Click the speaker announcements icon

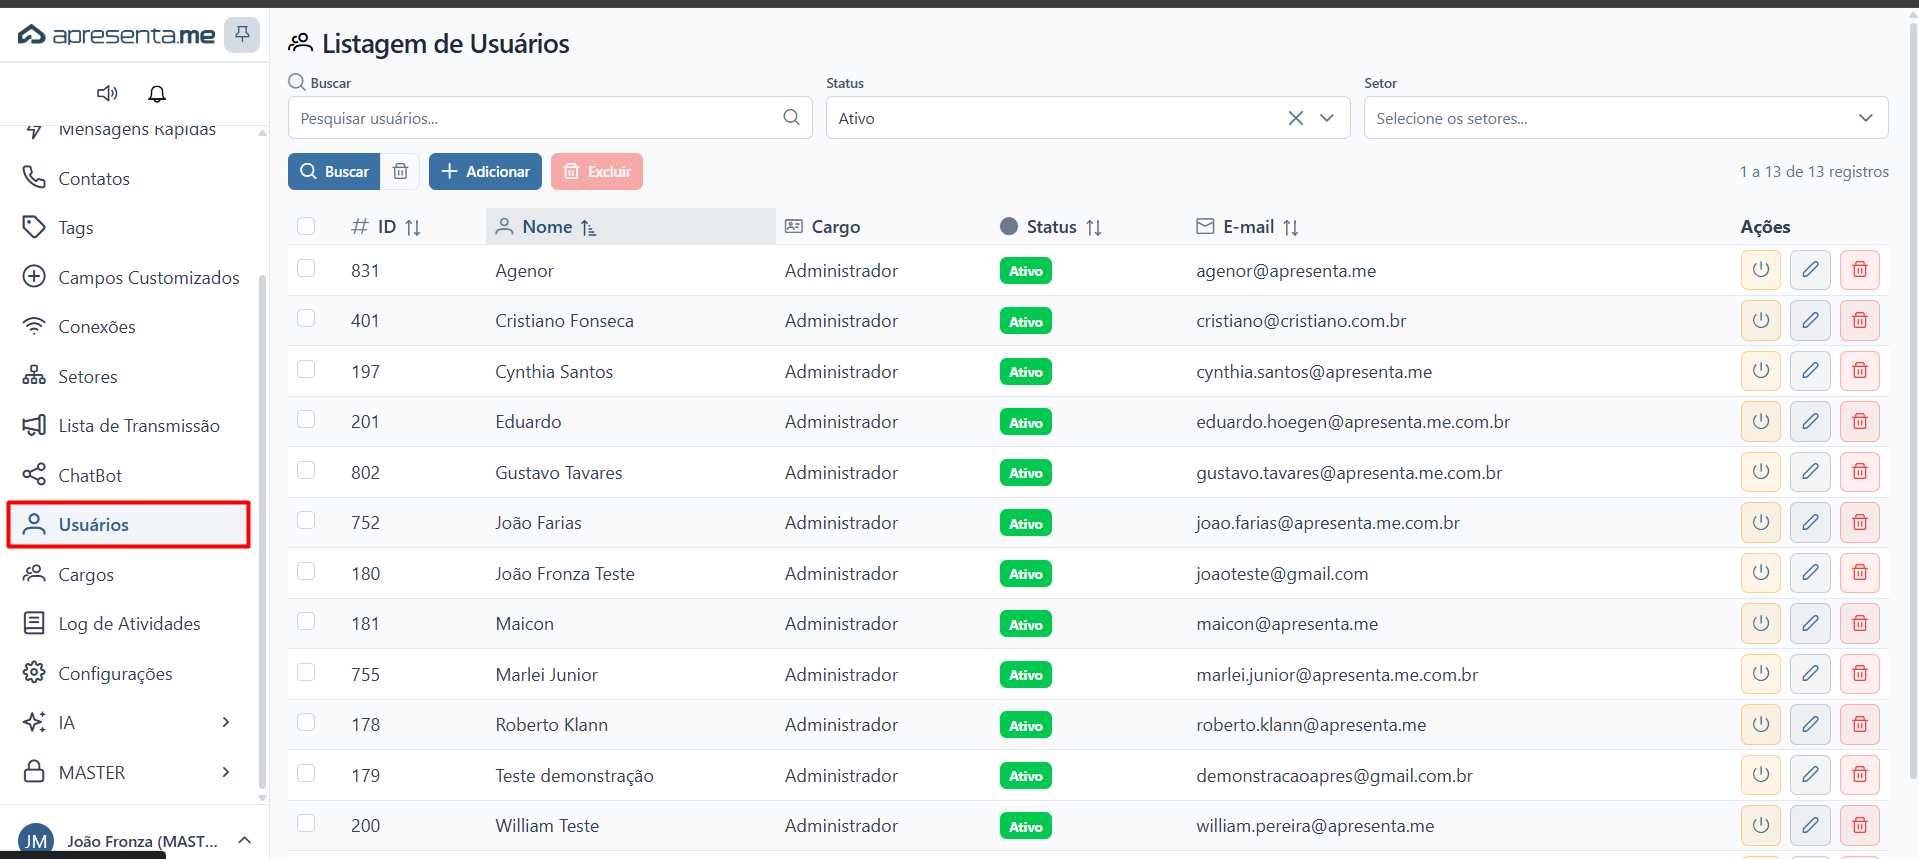coord(107,93)
